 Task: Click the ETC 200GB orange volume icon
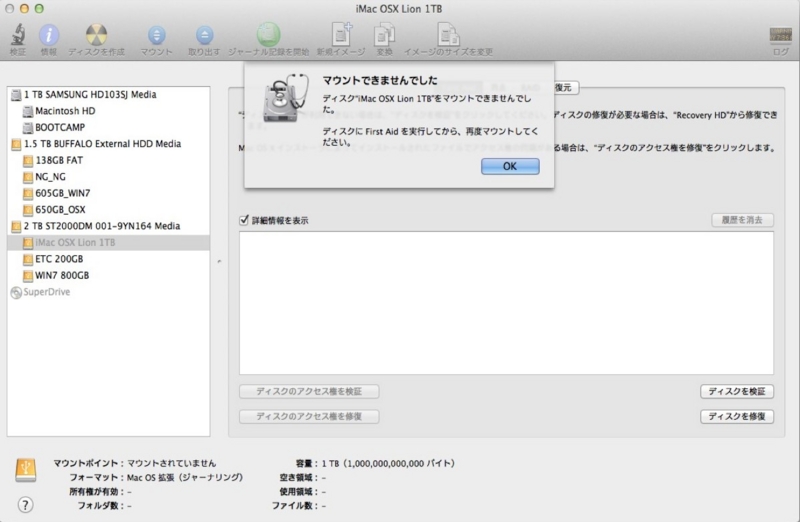tap(28, 259)
